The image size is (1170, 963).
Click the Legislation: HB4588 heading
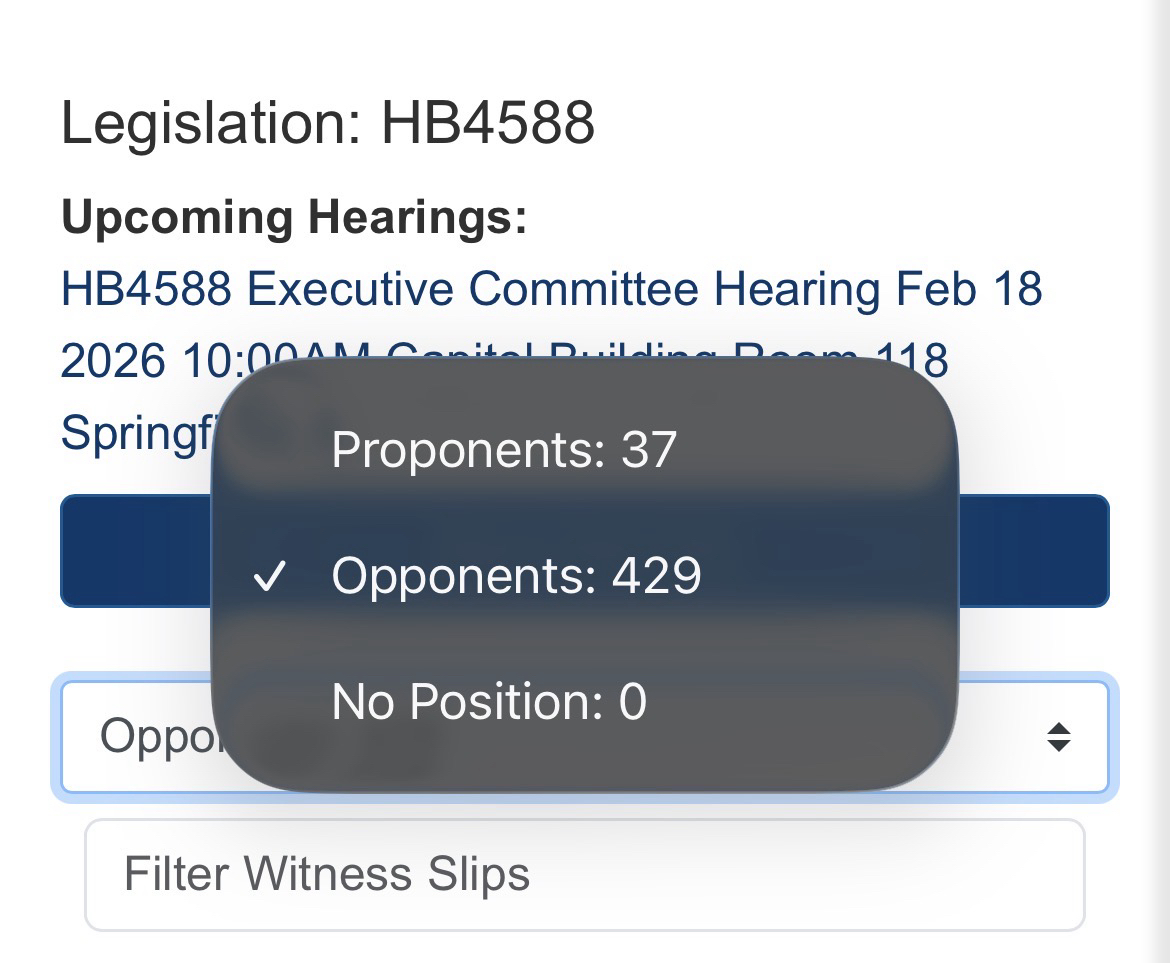click(x=327, y=123)
